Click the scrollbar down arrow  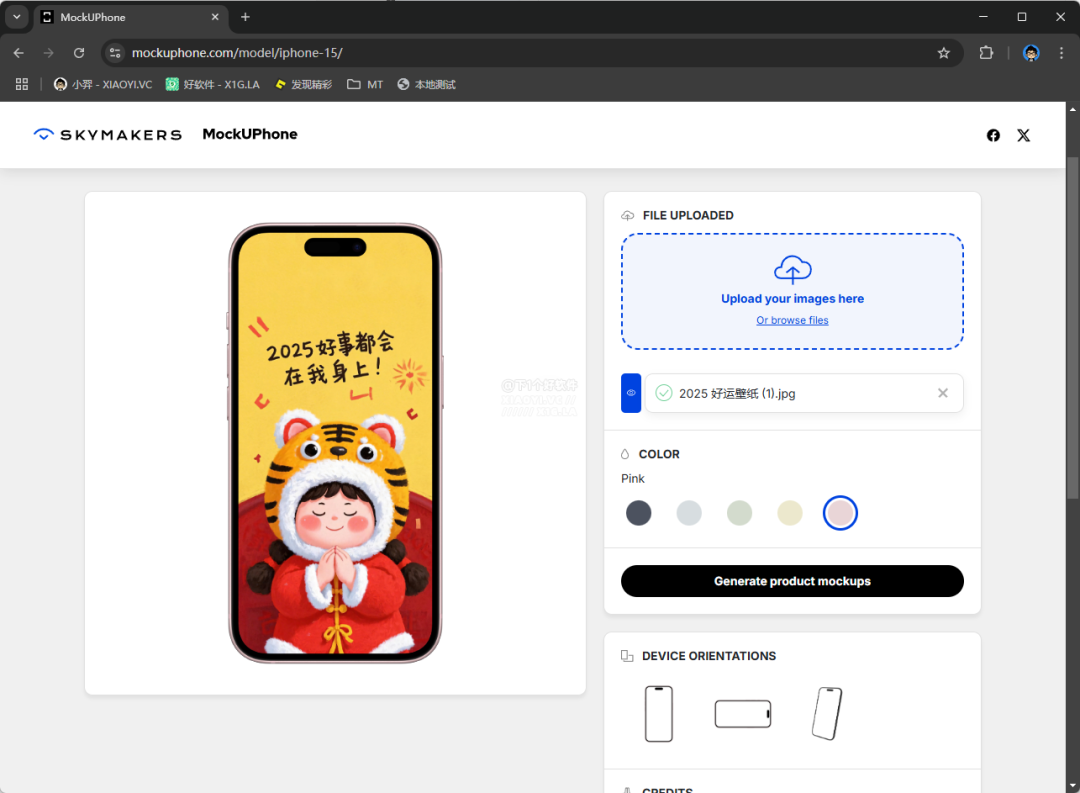pos(1072,786)
